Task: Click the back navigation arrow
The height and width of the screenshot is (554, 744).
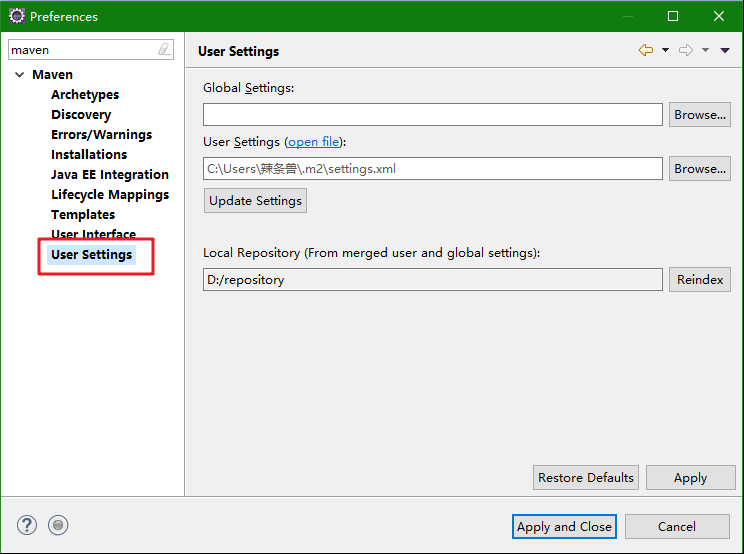Action: (x=646, y=50)
